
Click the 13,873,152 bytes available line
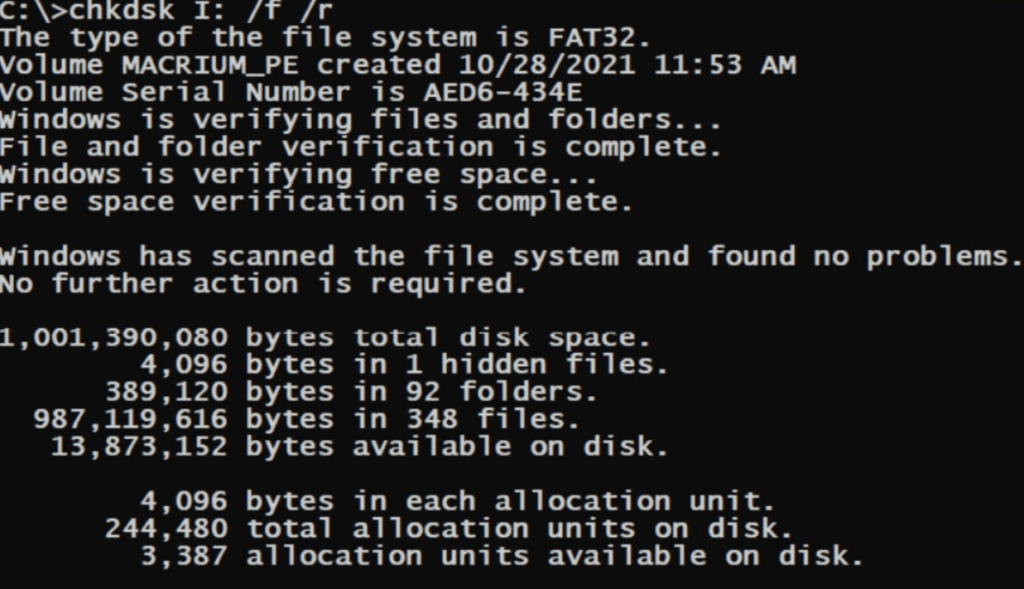click(x=360, y=447)
